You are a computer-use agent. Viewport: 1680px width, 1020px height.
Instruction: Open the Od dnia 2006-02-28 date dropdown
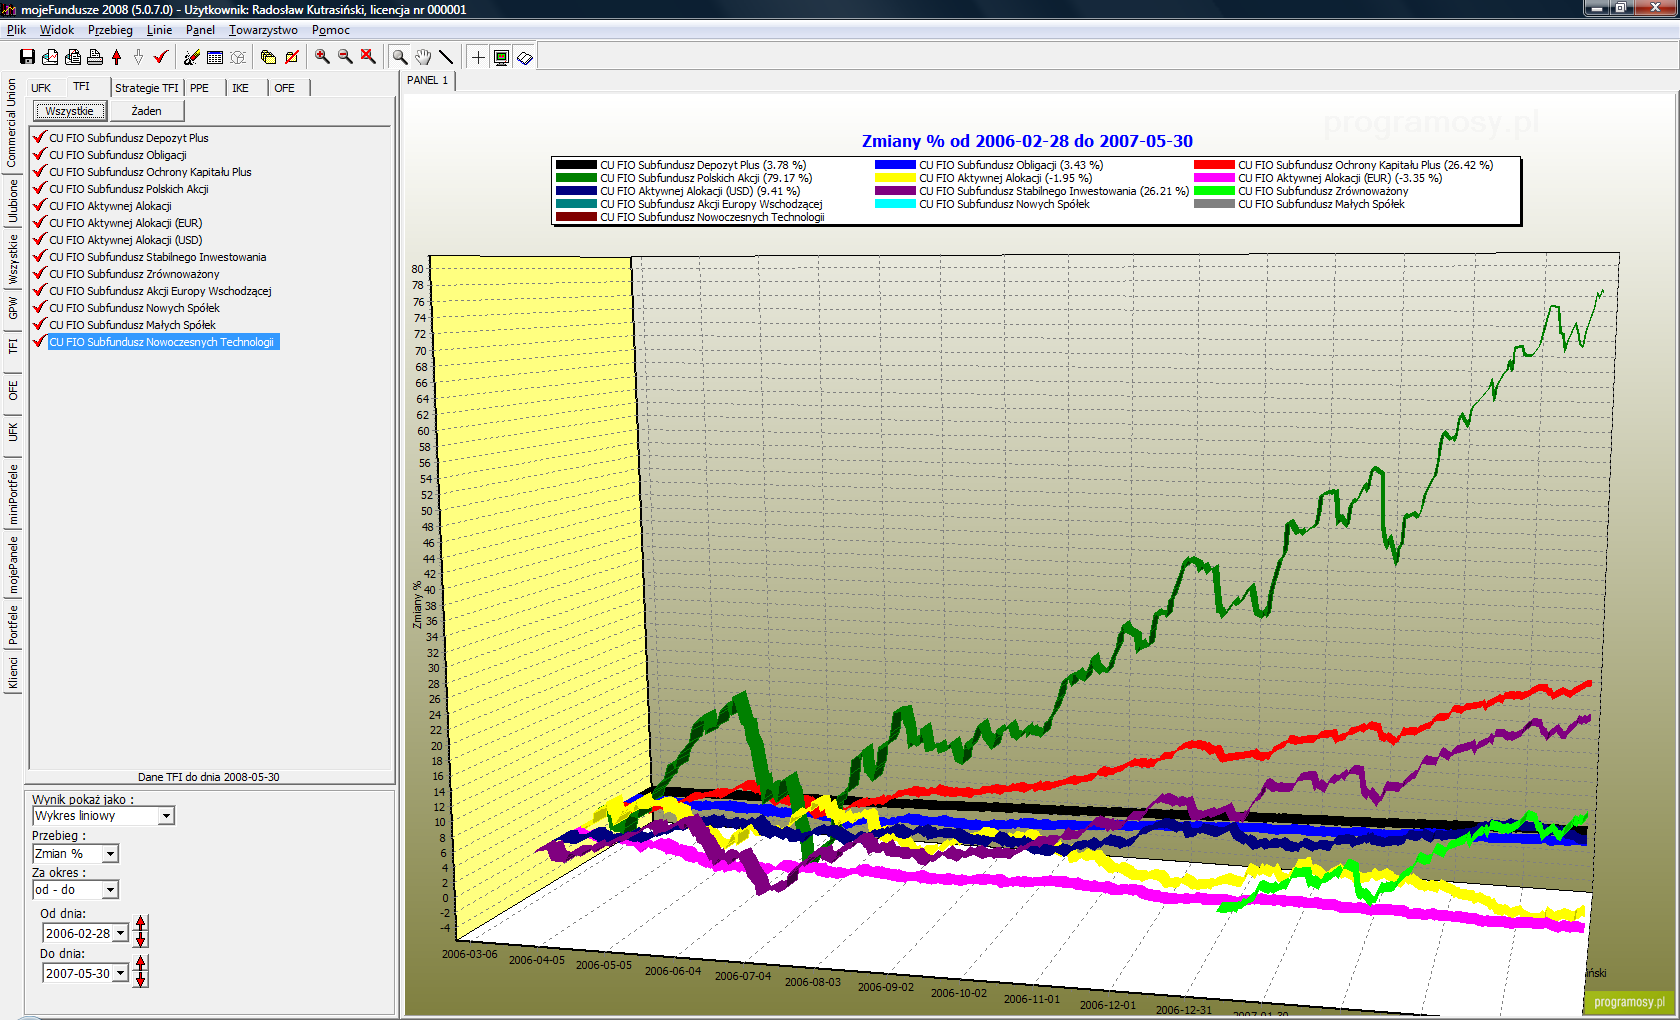coord(121,933)
